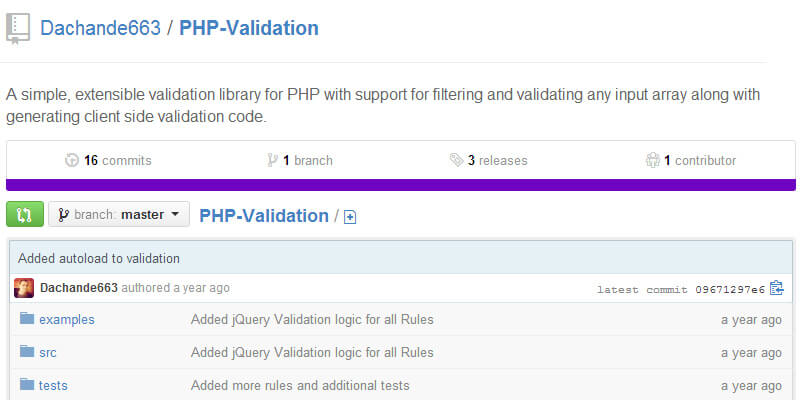Click the src folder icon

26,352
